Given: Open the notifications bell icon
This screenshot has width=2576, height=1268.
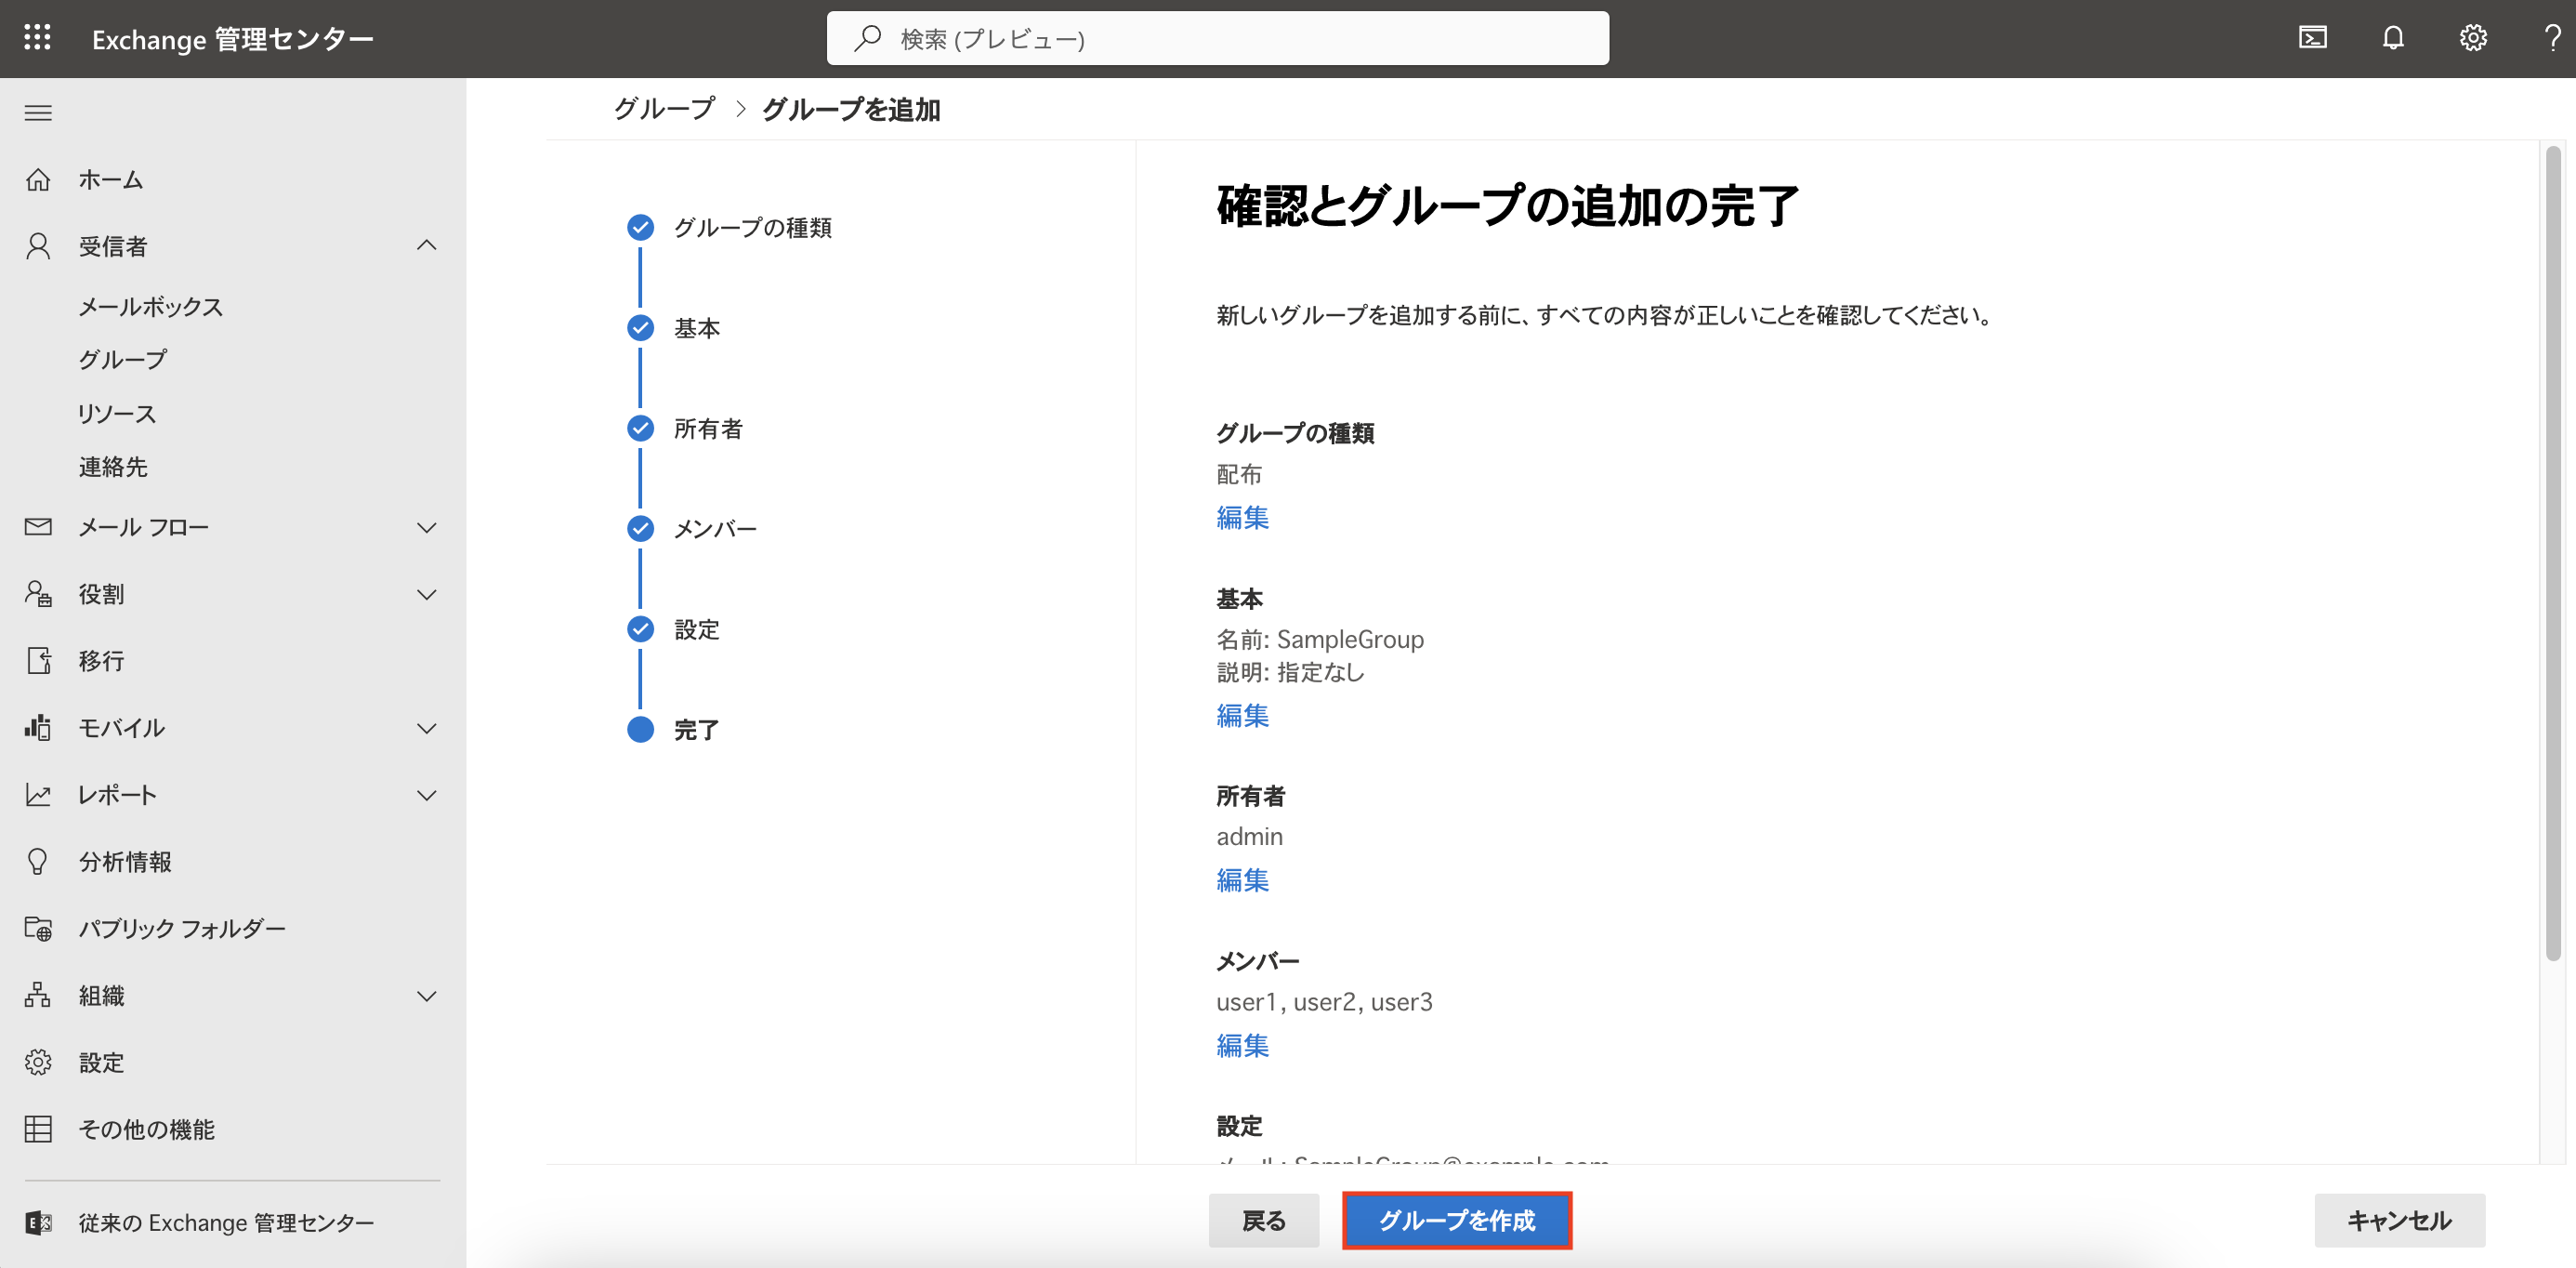Looking at the screenshot, I should coord(2392,38).
